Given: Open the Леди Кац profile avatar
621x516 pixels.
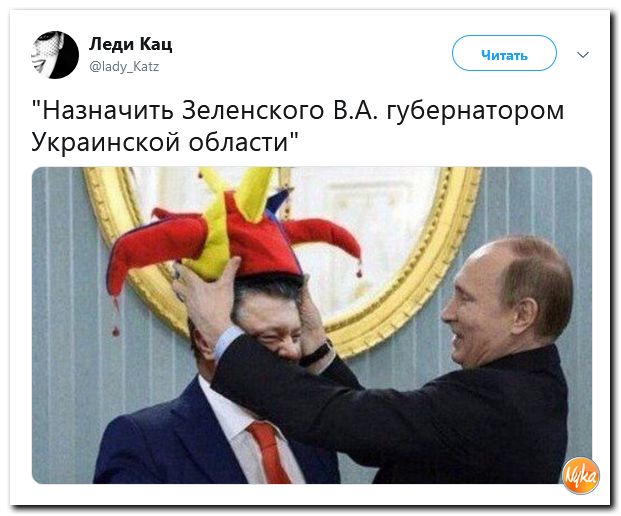Looking at the screenshot, I should [55, 55].
